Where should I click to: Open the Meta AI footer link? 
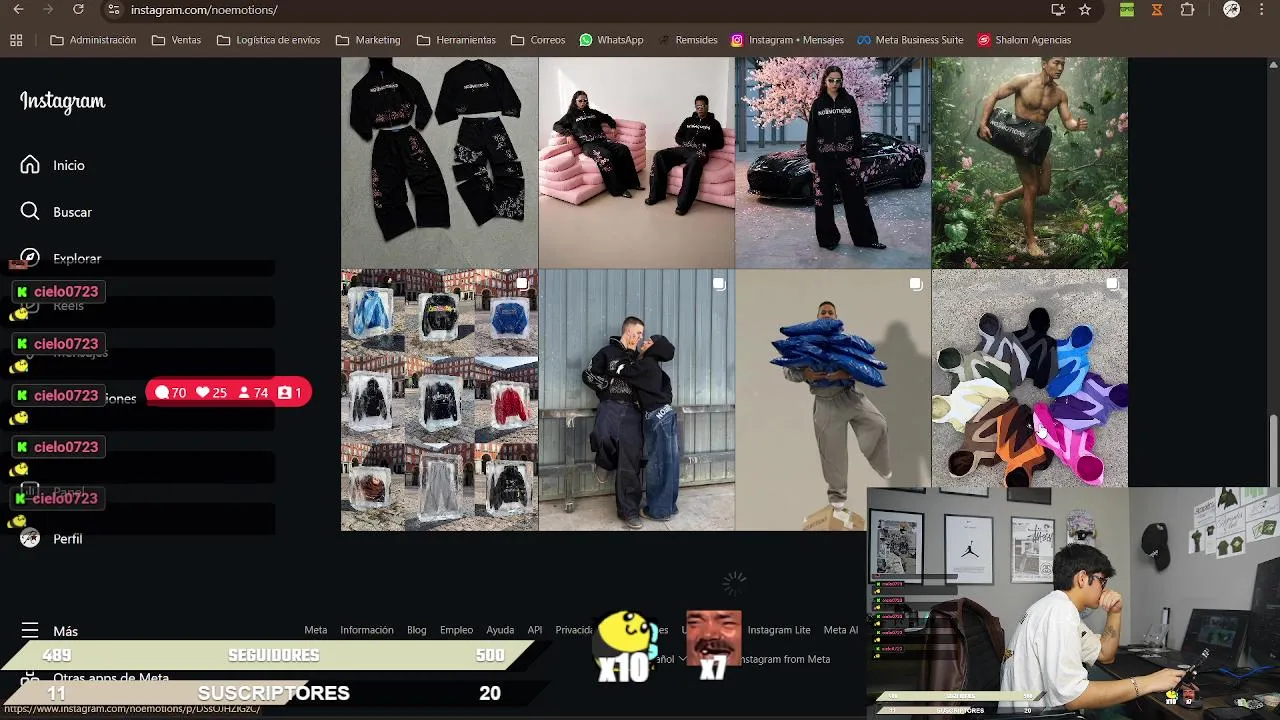[x=840, y=630]
